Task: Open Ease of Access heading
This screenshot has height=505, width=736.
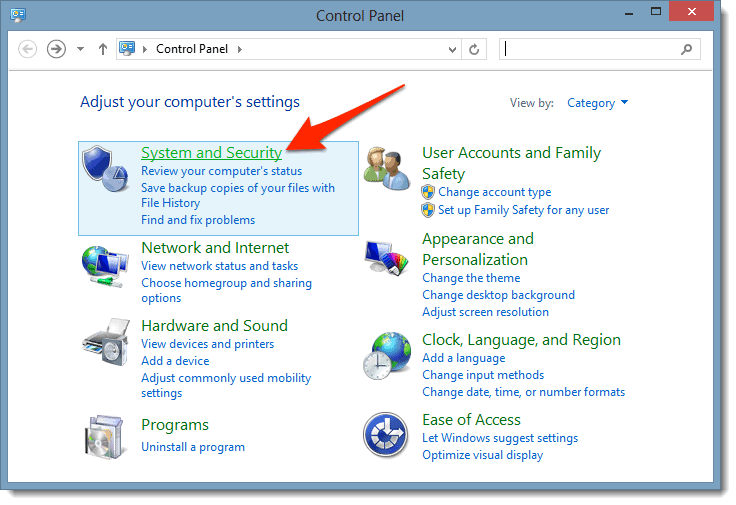Action: point(471,419)
